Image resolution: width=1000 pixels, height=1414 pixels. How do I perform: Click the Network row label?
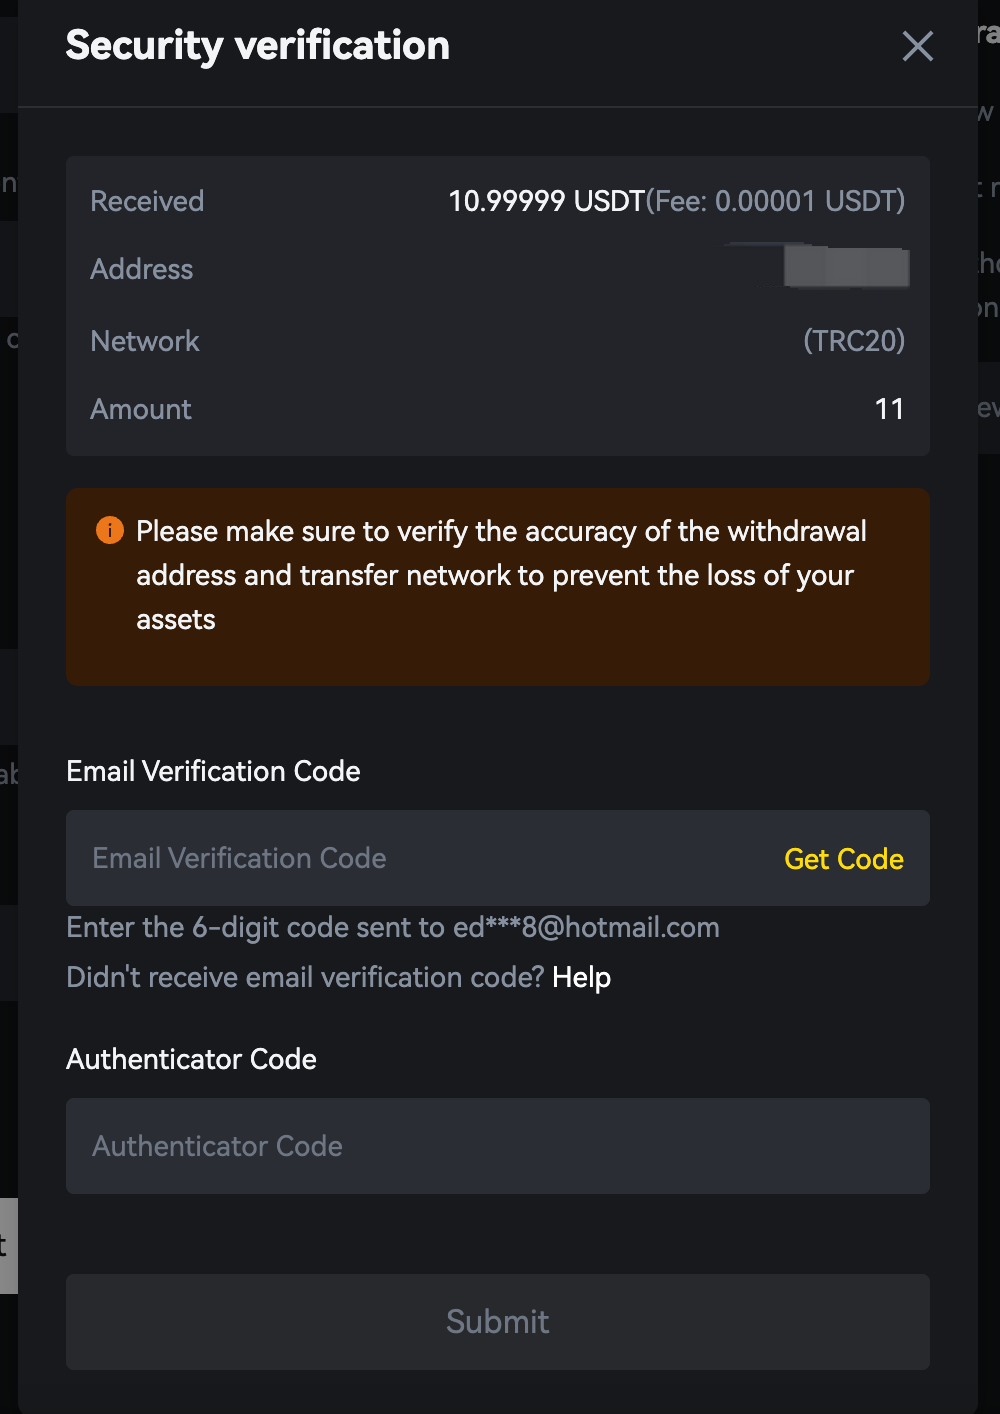click(x=145, y=341)
